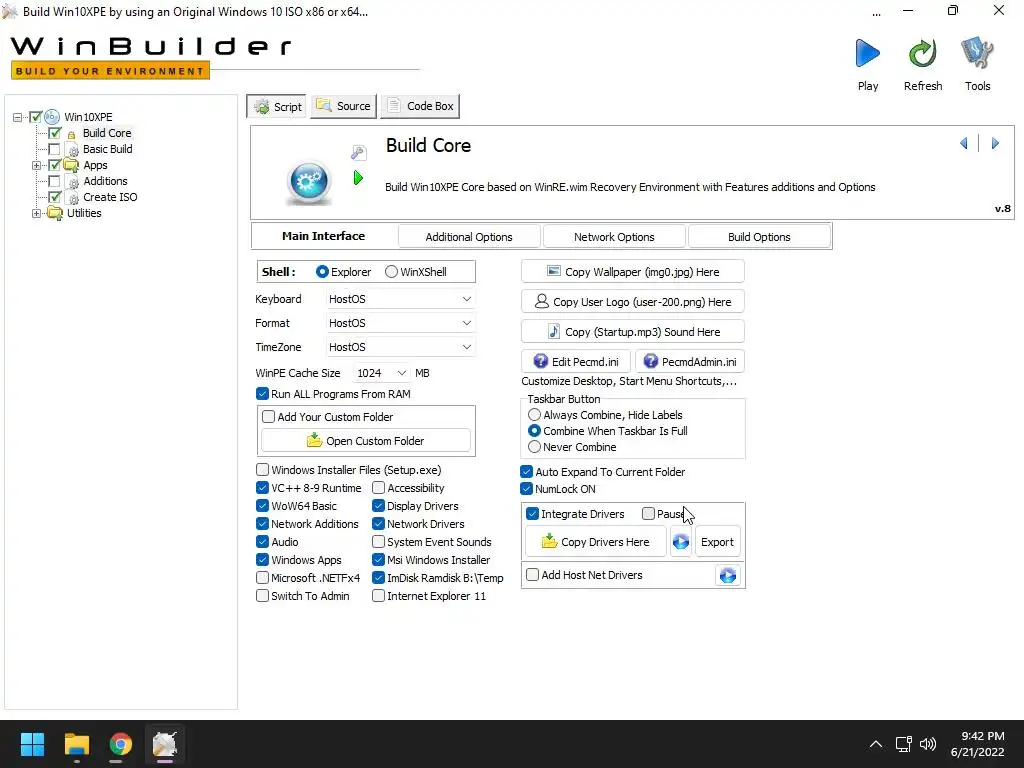Viewport: 1024px width, 768px height.
Task: Expand the Apps tree node
Action: [37, 165]
